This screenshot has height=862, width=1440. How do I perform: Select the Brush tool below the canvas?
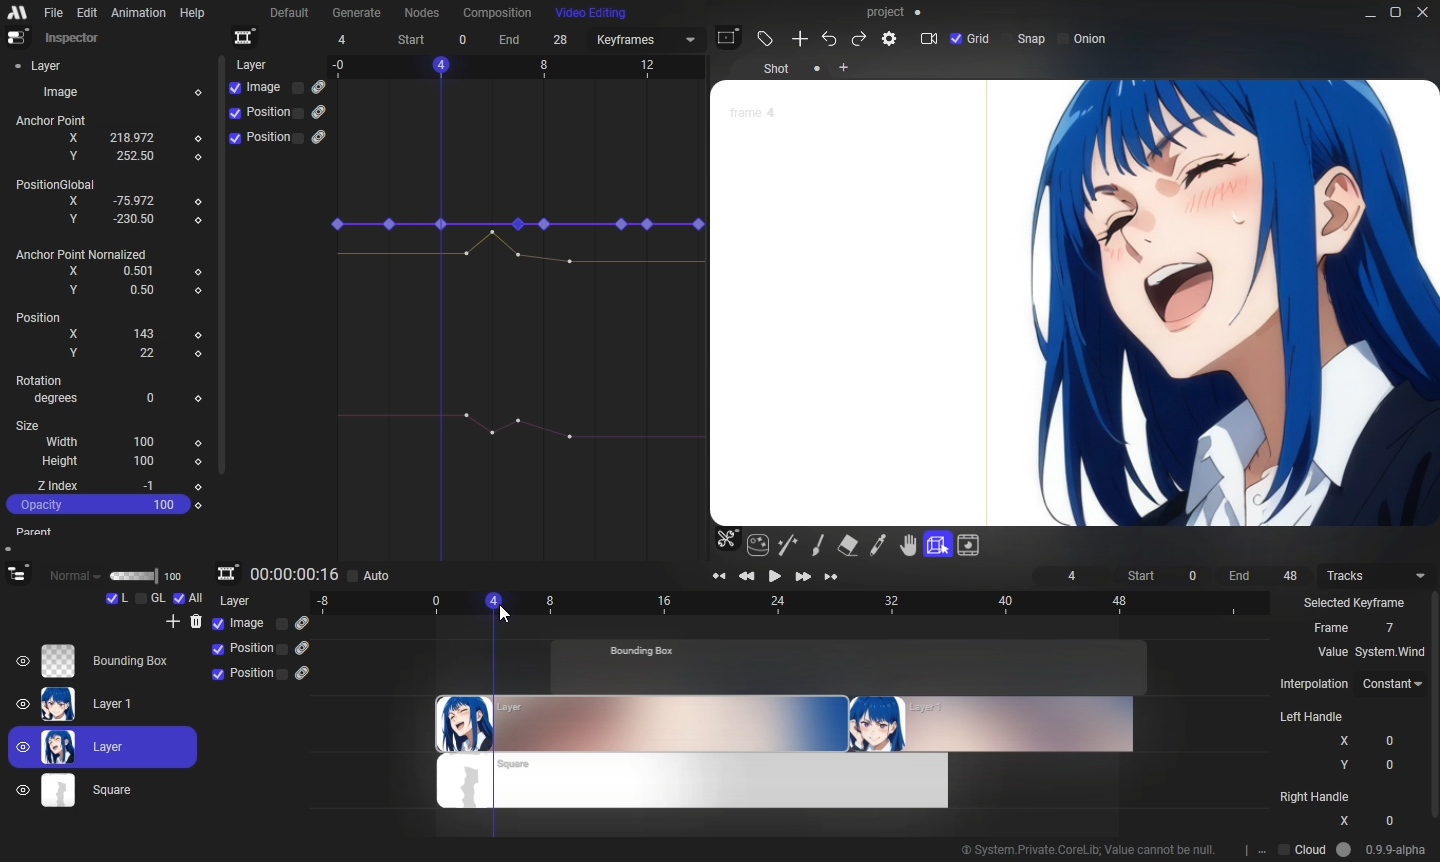(x=819, y=546)
